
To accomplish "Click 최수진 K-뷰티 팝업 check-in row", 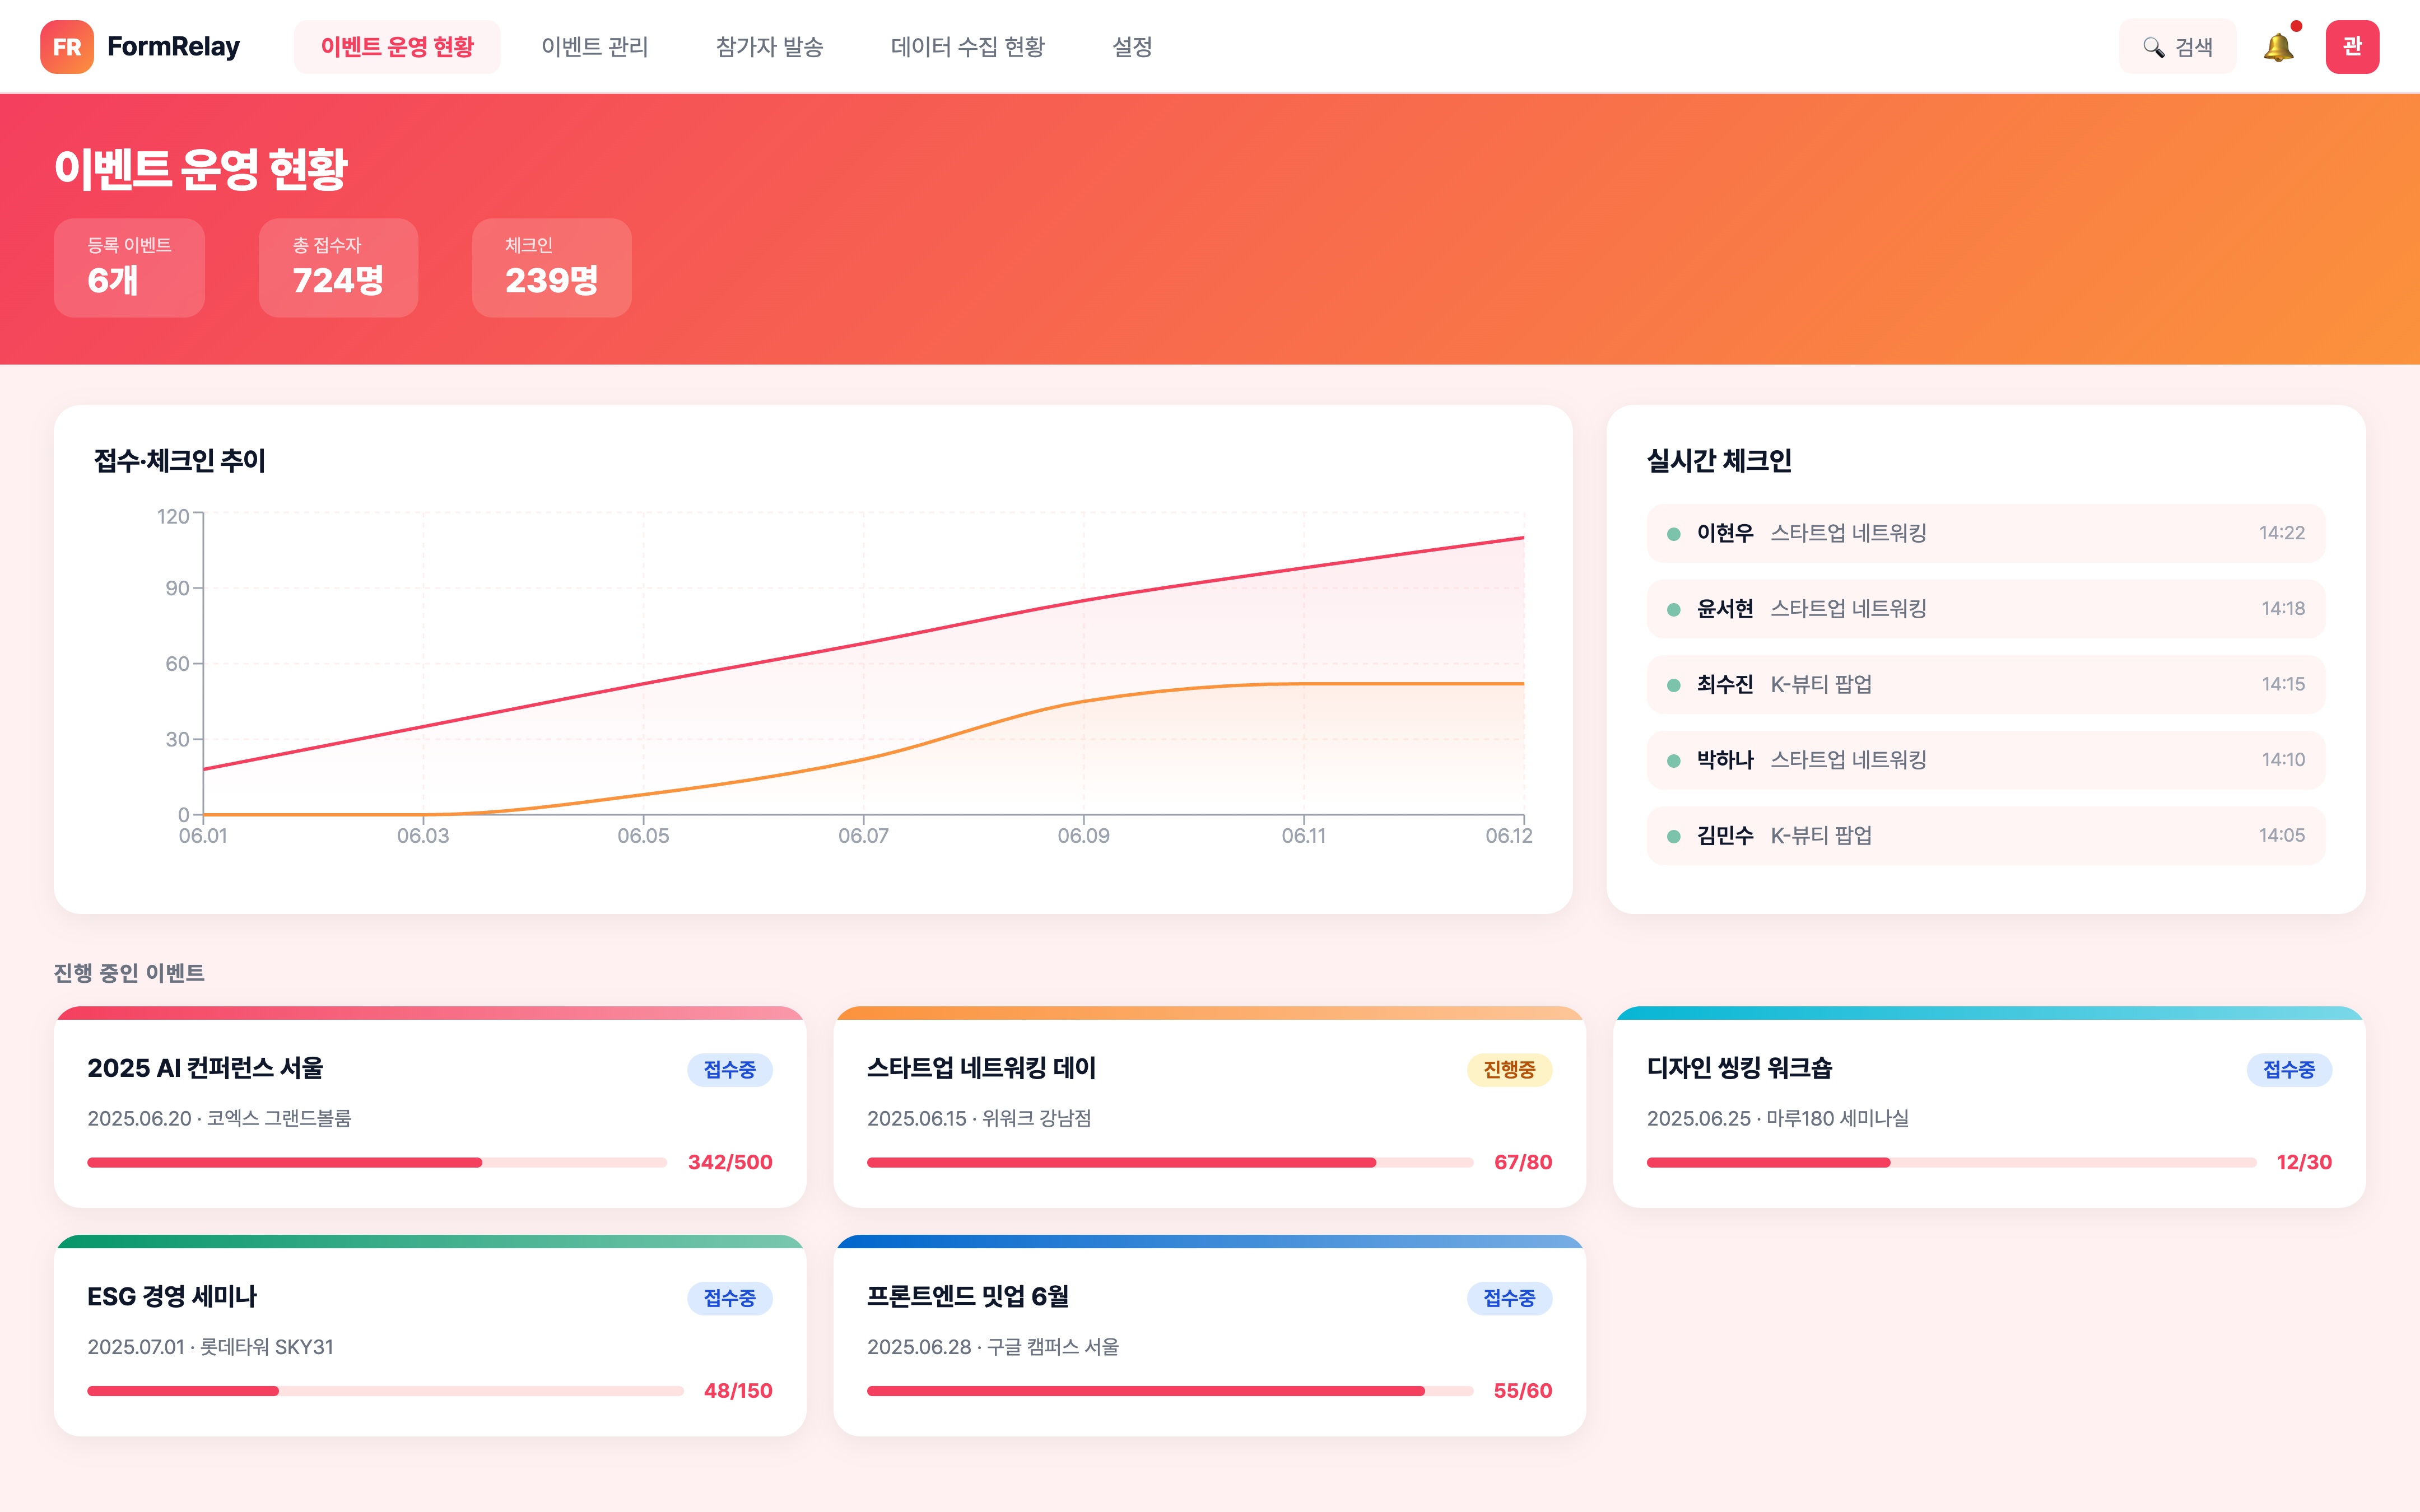I will pos(1985,685).
